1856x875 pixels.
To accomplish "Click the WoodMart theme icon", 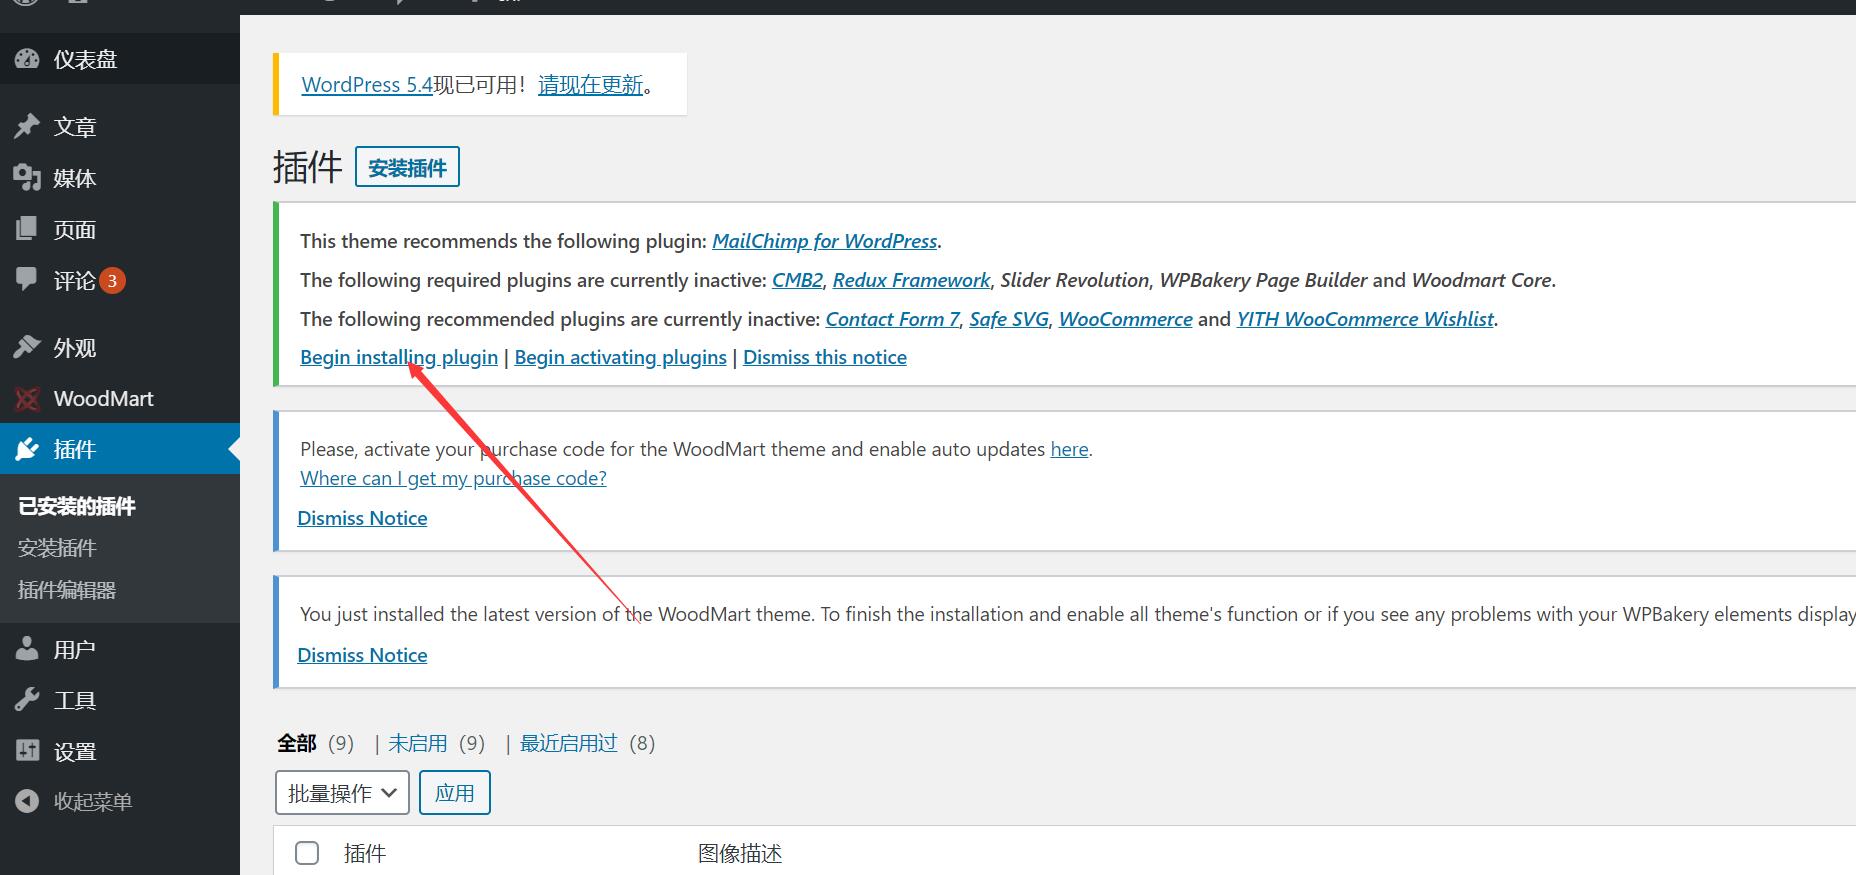I will (x=27, y=399).
